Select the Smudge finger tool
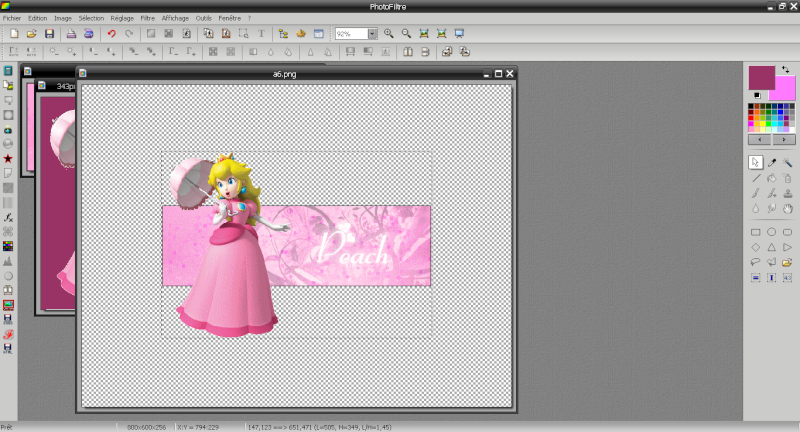Screen dimensions: 800x432 pyautogui.click(x=771, y=209)
